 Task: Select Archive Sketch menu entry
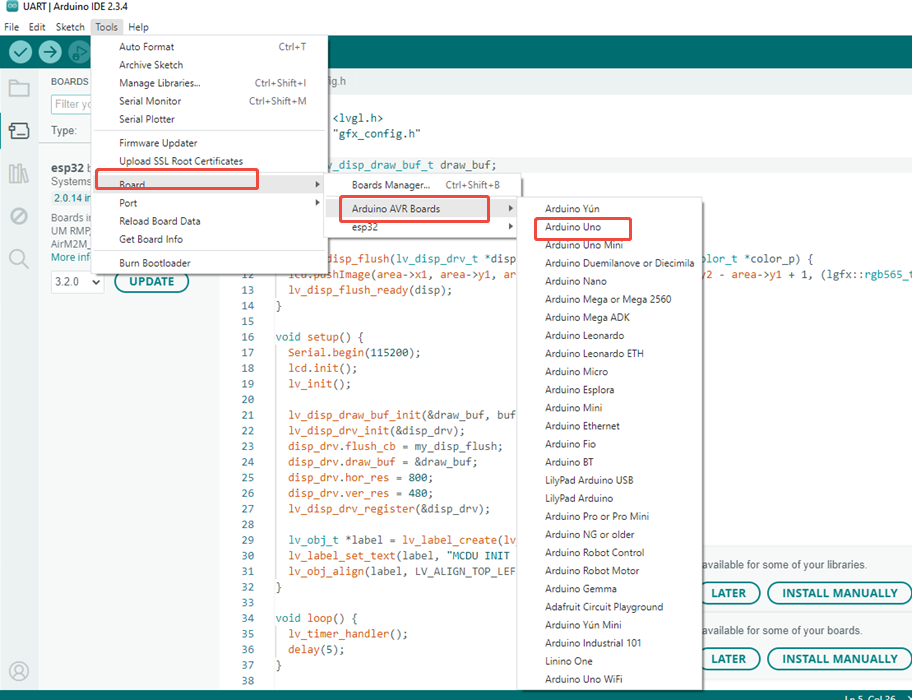click(x=209, y=65)
